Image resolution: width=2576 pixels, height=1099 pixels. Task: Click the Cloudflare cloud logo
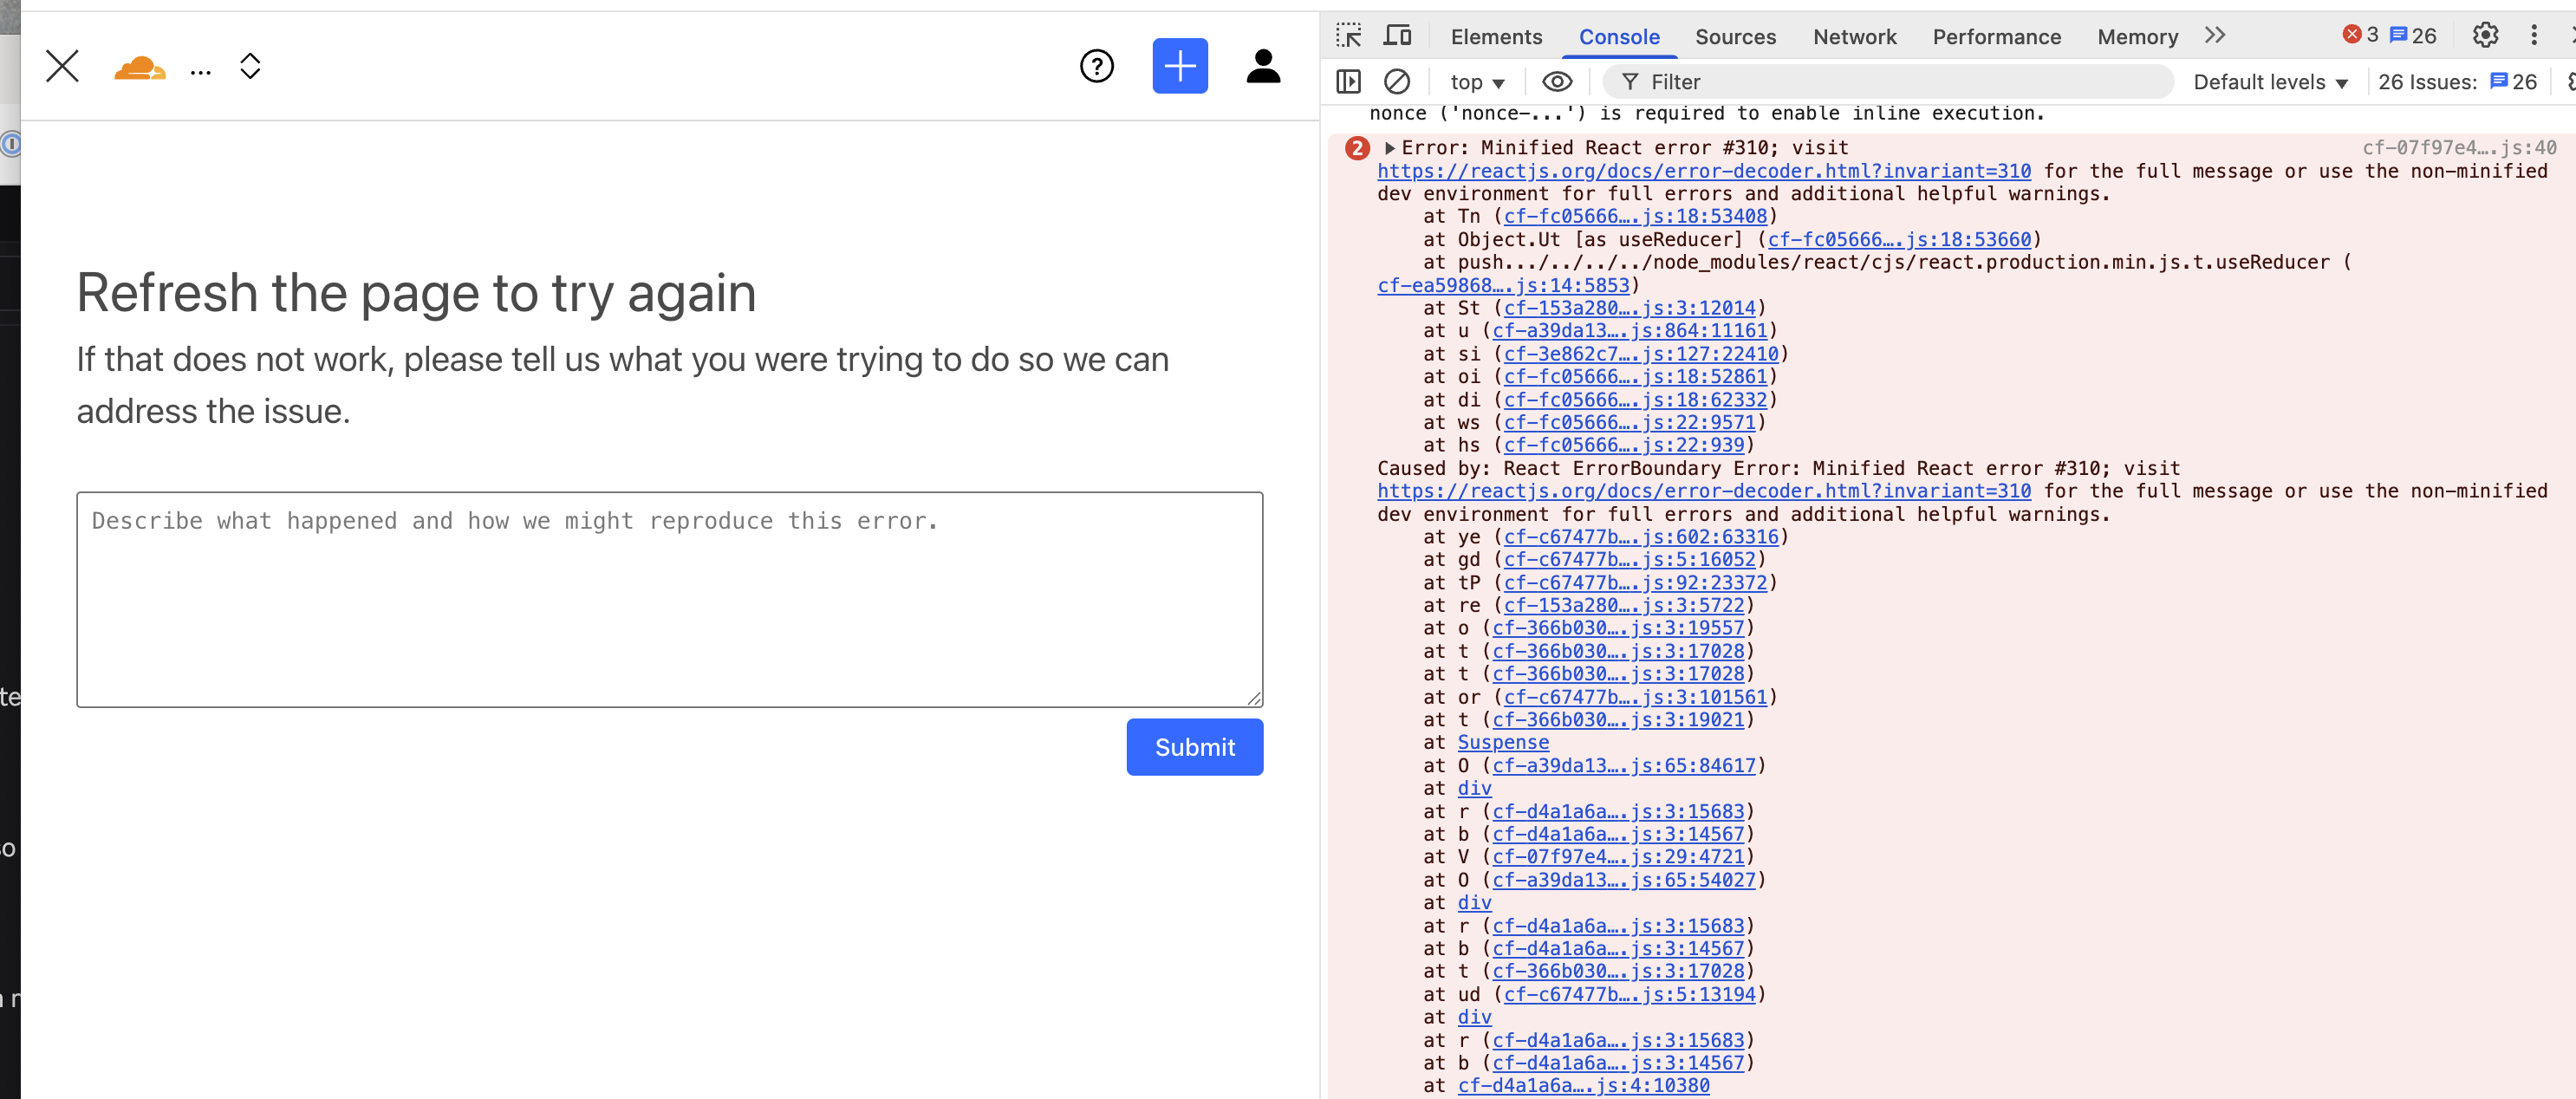click(x=139, y=68)
